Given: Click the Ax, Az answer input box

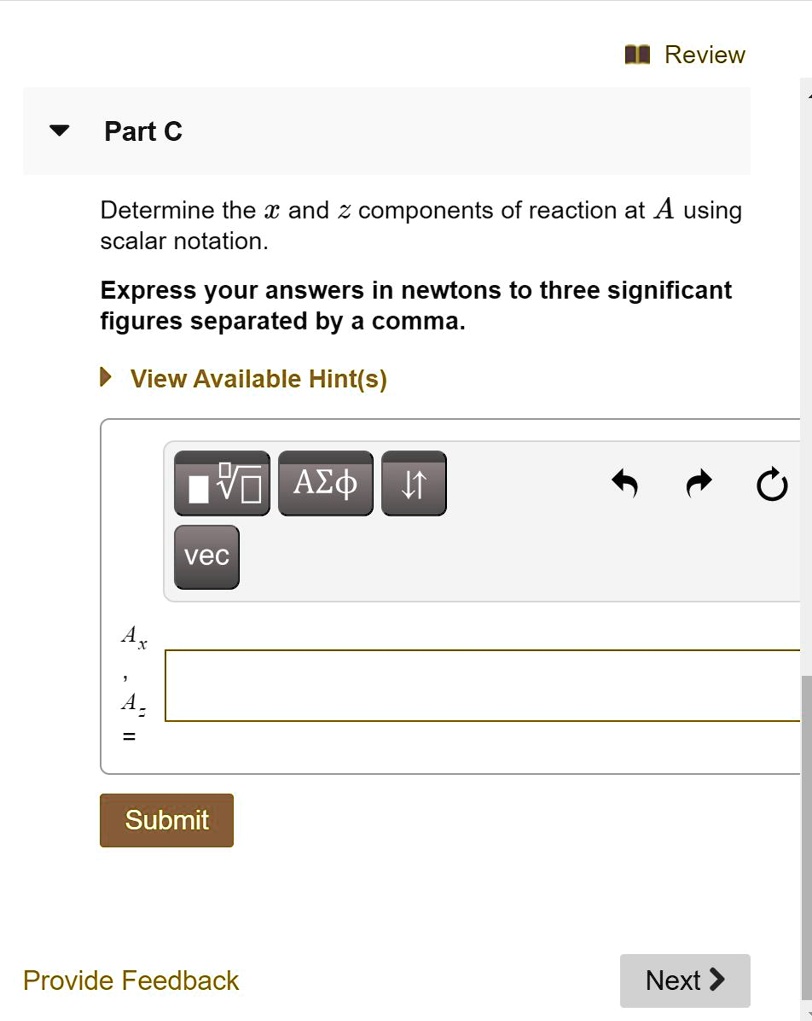Looking at the screenshot, I should [x=482, y=685].
